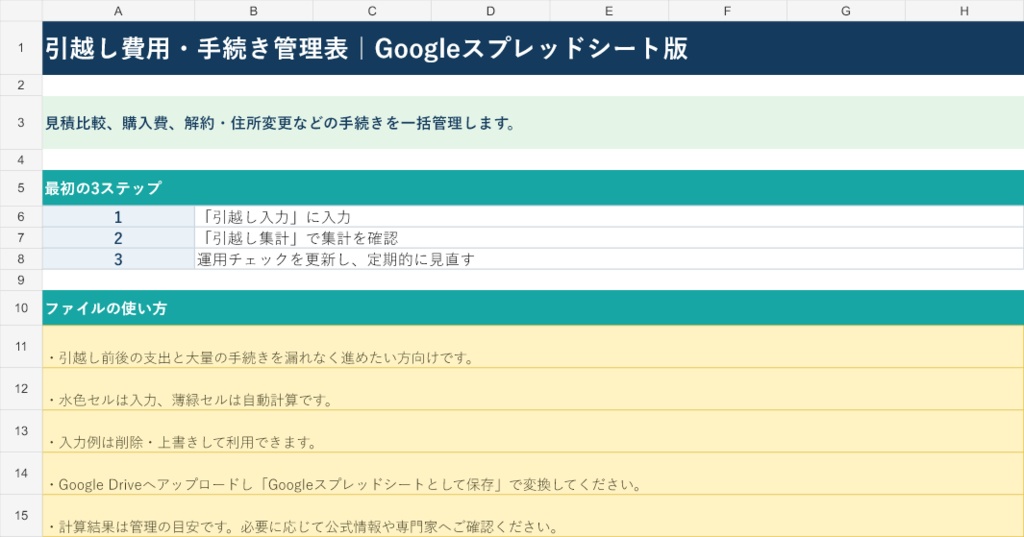Image resolution: width=1024 pixels, height=537 pixels.
Task: Click the '最初の3ステップ' section header
Action: coord(533,188)
